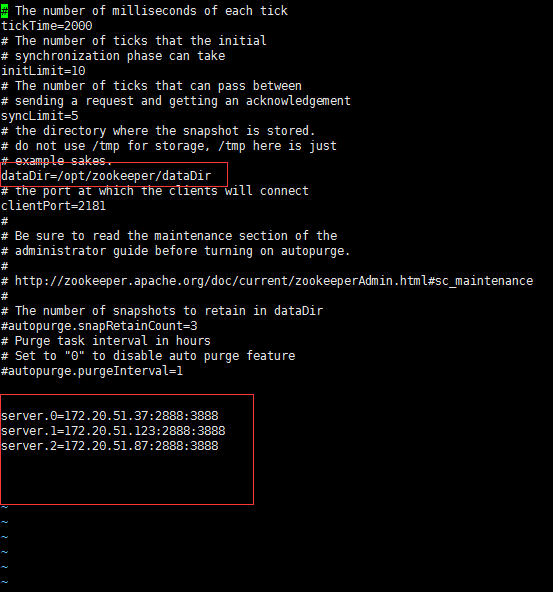Image resolution: width=553 pixels, height=592 pixels.
Task: Click comment 'The number of milliseconds of each tick'
Action: 151,11
